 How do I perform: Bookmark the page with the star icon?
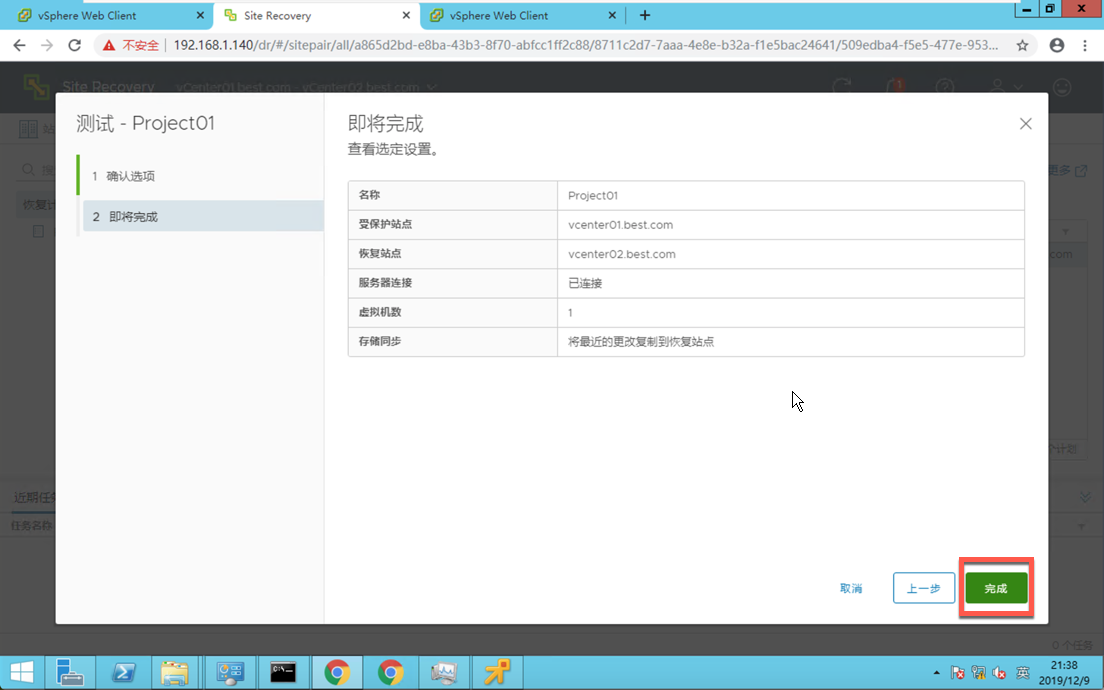point(1022,45)
